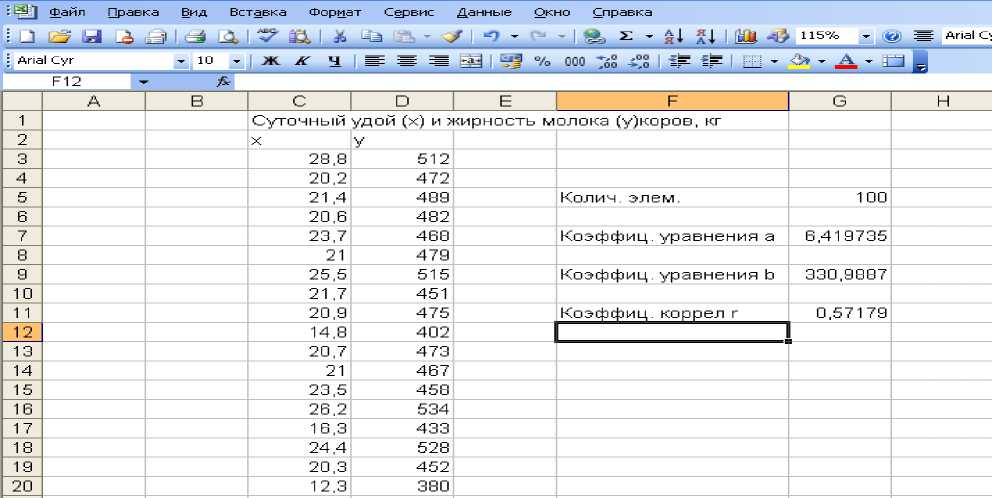This screenshot has height=498, width=992.
Task: Open the 115% zoom dropdown
Action: coord(866,36)
